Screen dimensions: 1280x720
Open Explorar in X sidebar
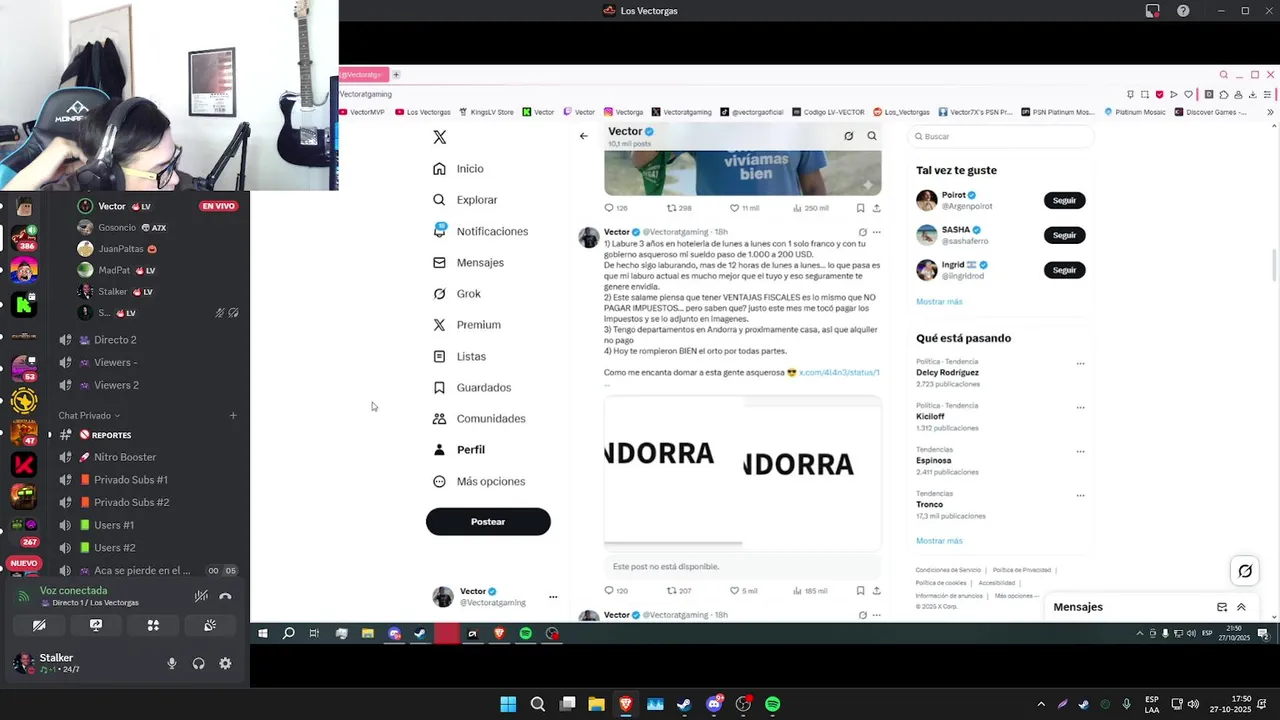tap(465, 200)
